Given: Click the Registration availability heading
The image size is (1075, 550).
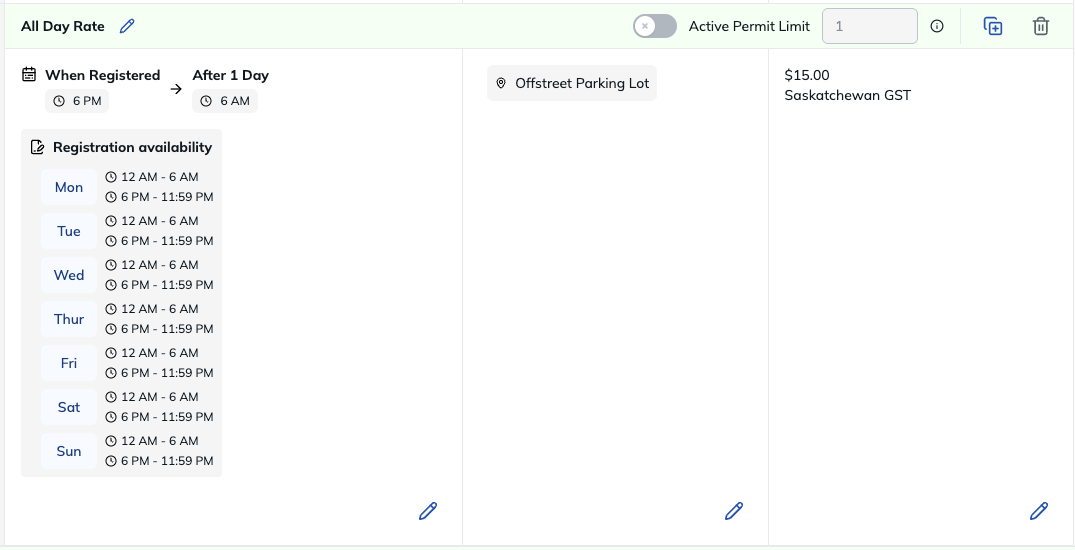Looking at the screenshot, I should click(x=132, y=147).
